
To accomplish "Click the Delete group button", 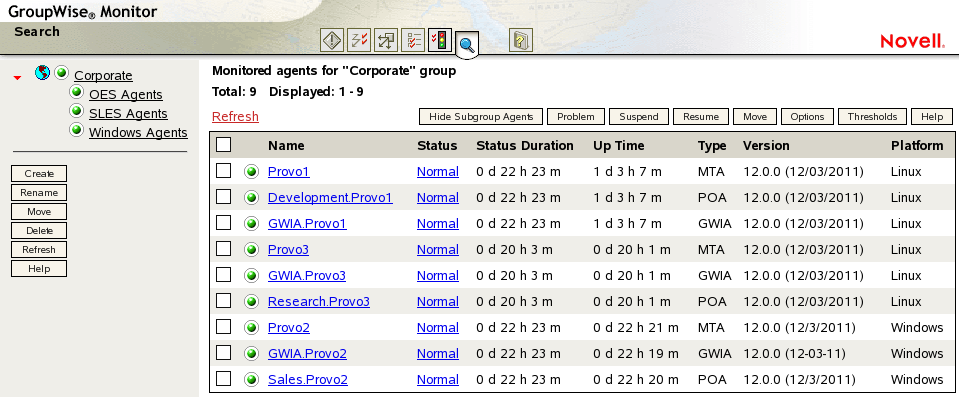I will click(x=39, y=231).
